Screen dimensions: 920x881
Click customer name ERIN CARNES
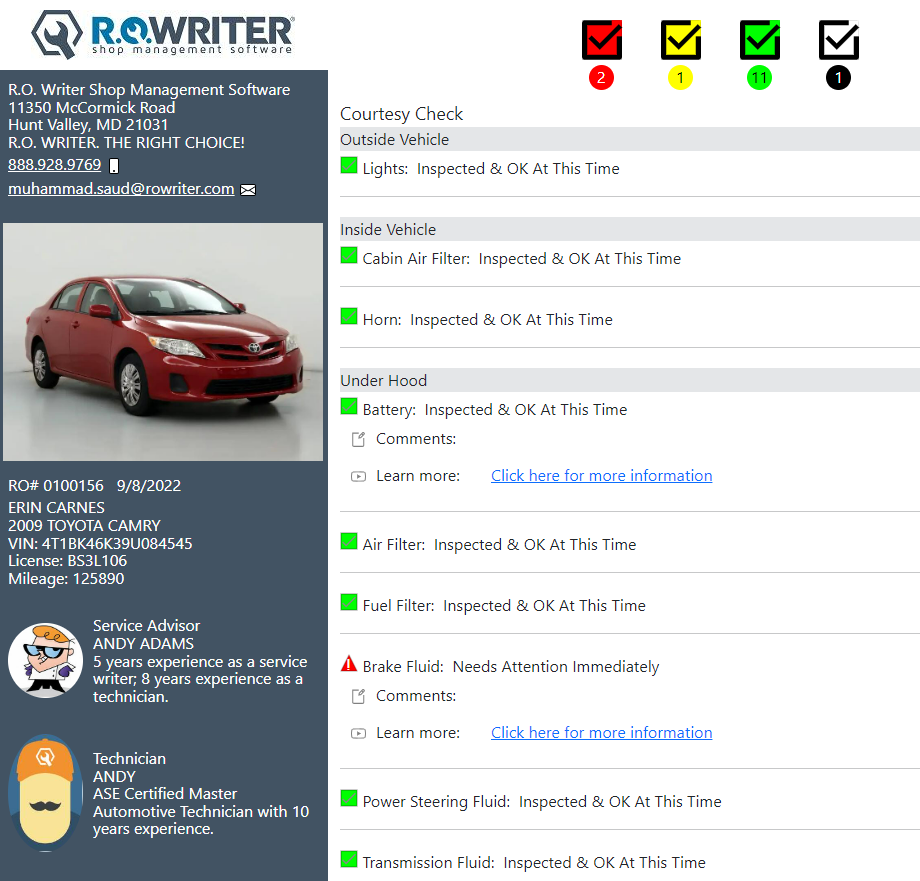coord(56,507)
